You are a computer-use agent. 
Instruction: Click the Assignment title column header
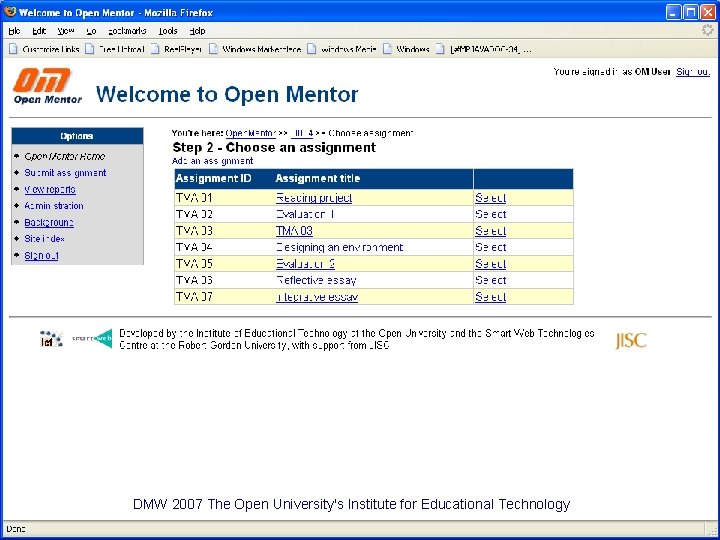[318, 179]
